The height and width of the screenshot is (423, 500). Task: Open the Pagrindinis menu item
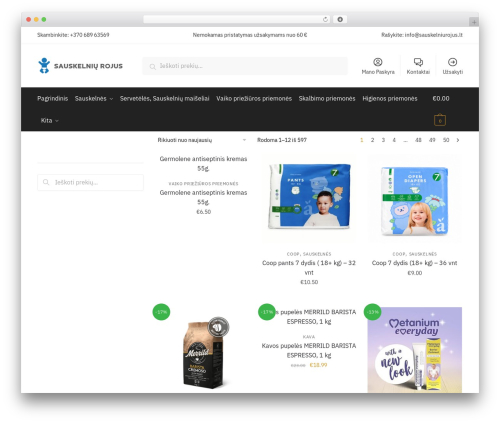coord(53,99)
